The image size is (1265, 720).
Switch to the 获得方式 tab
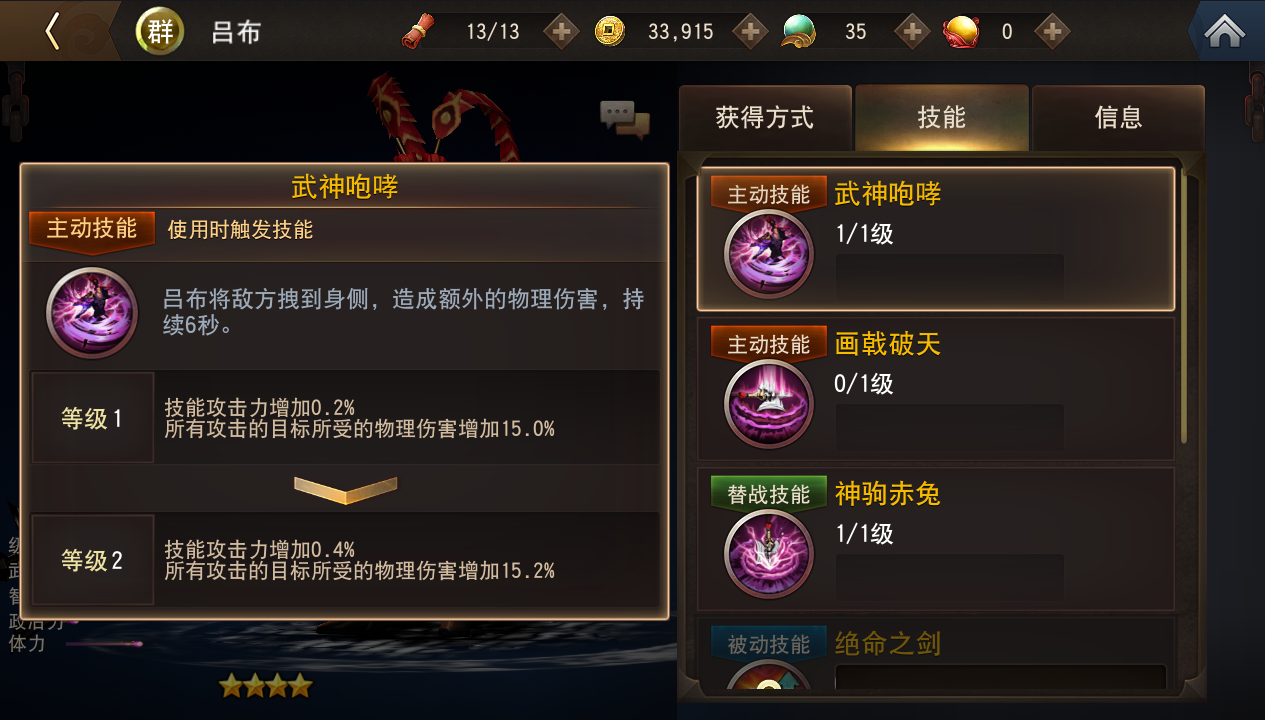tap(765, 118)
